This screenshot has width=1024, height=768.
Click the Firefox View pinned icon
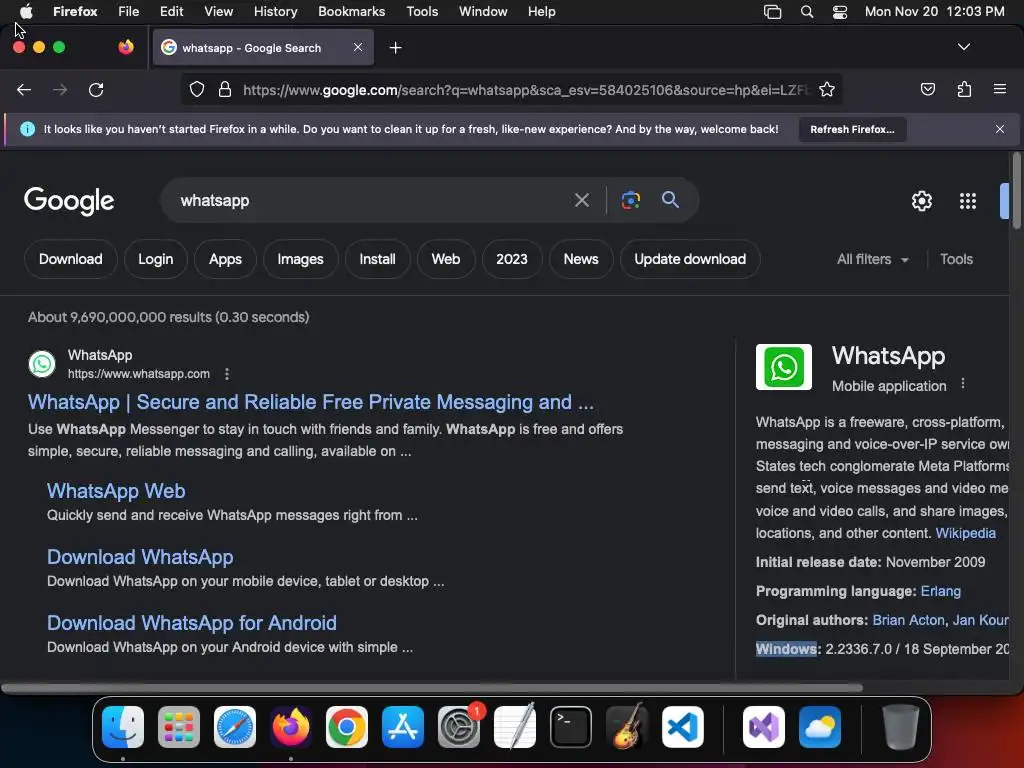tap(125, 47)
